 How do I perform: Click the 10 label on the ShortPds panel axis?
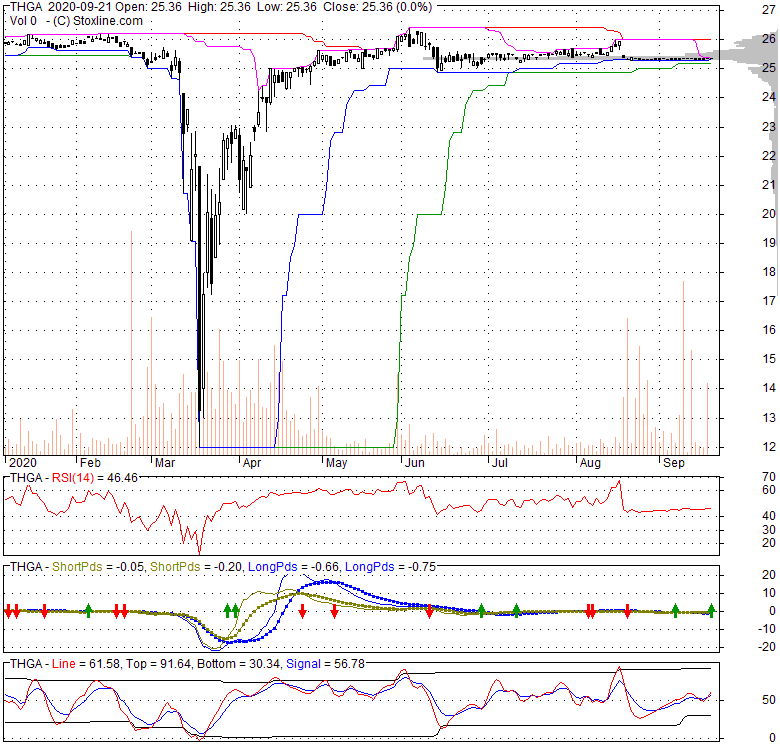click(x=769, y=593)
